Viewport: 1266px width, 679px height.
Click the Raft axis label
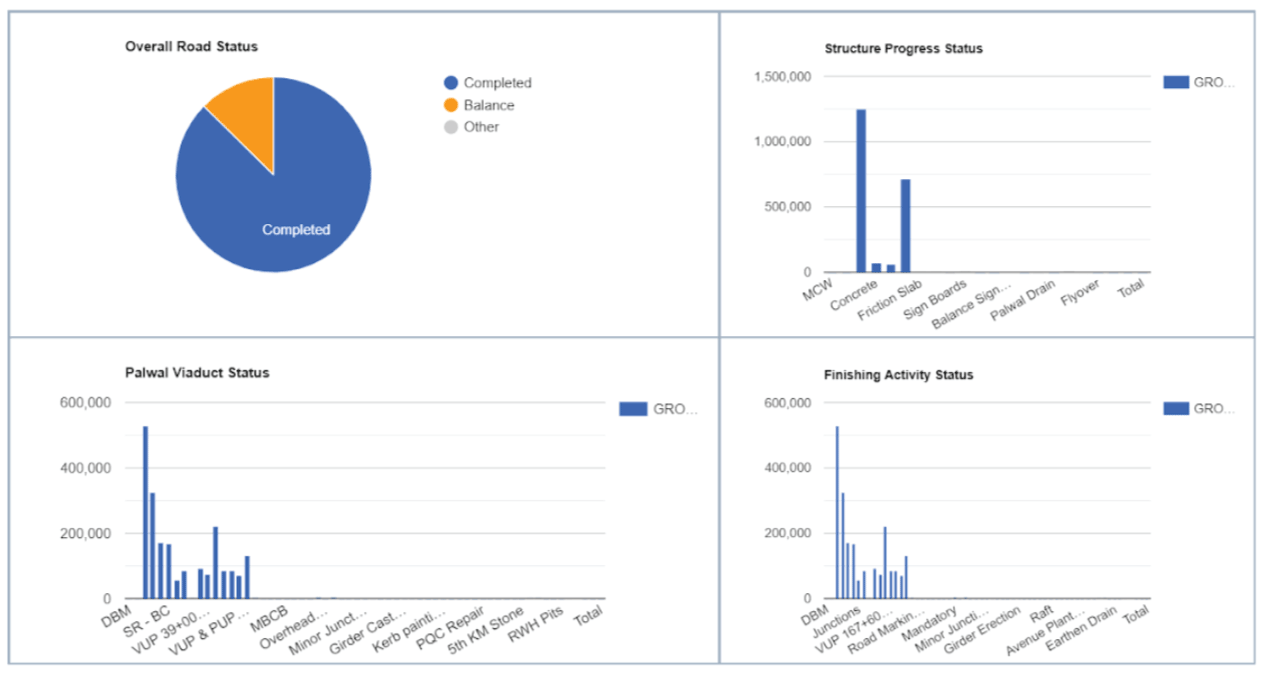[1041, 615]
